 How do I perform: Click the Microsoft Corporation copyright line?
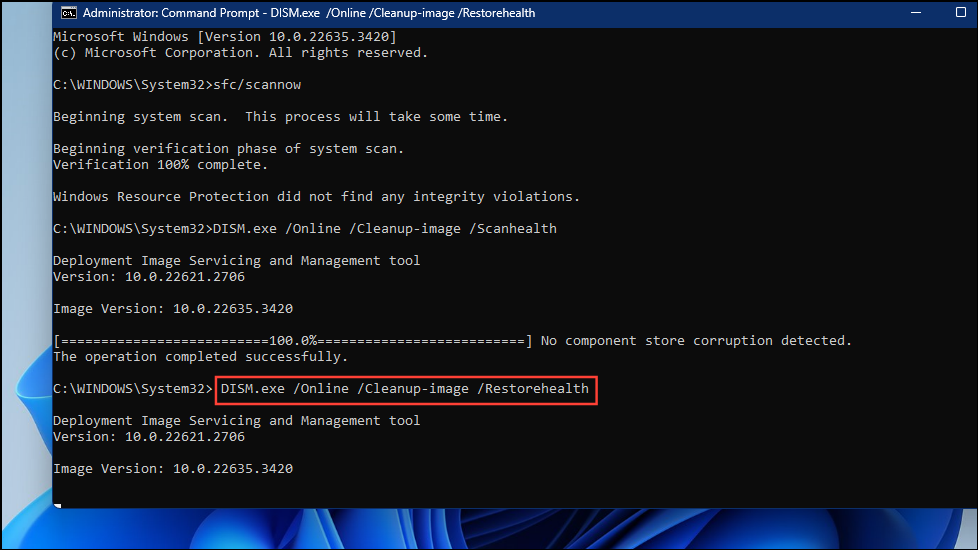click(x=240, y=52)
